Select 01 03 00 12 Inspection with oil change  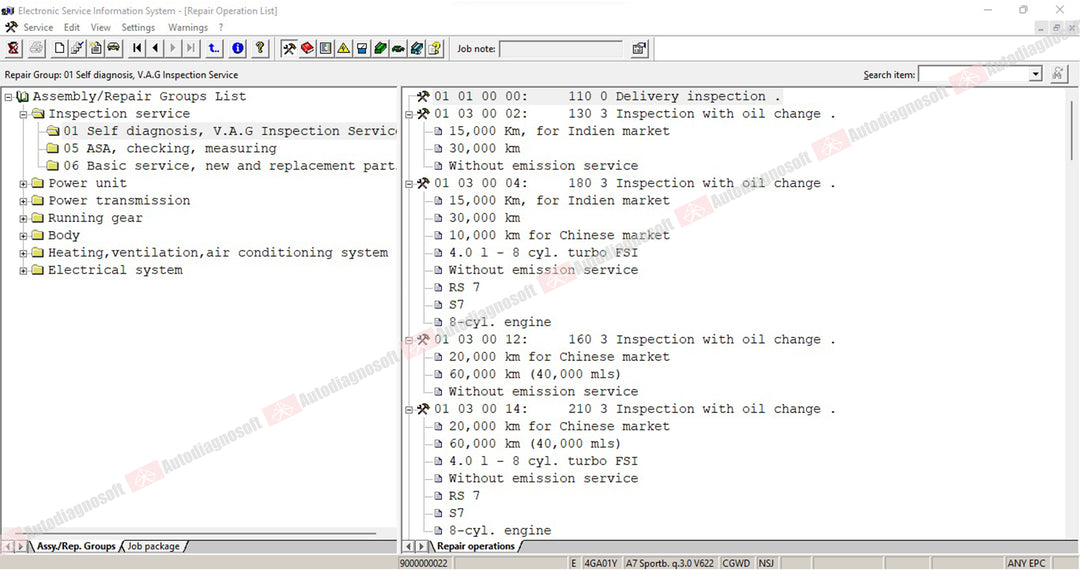[634, 340]
